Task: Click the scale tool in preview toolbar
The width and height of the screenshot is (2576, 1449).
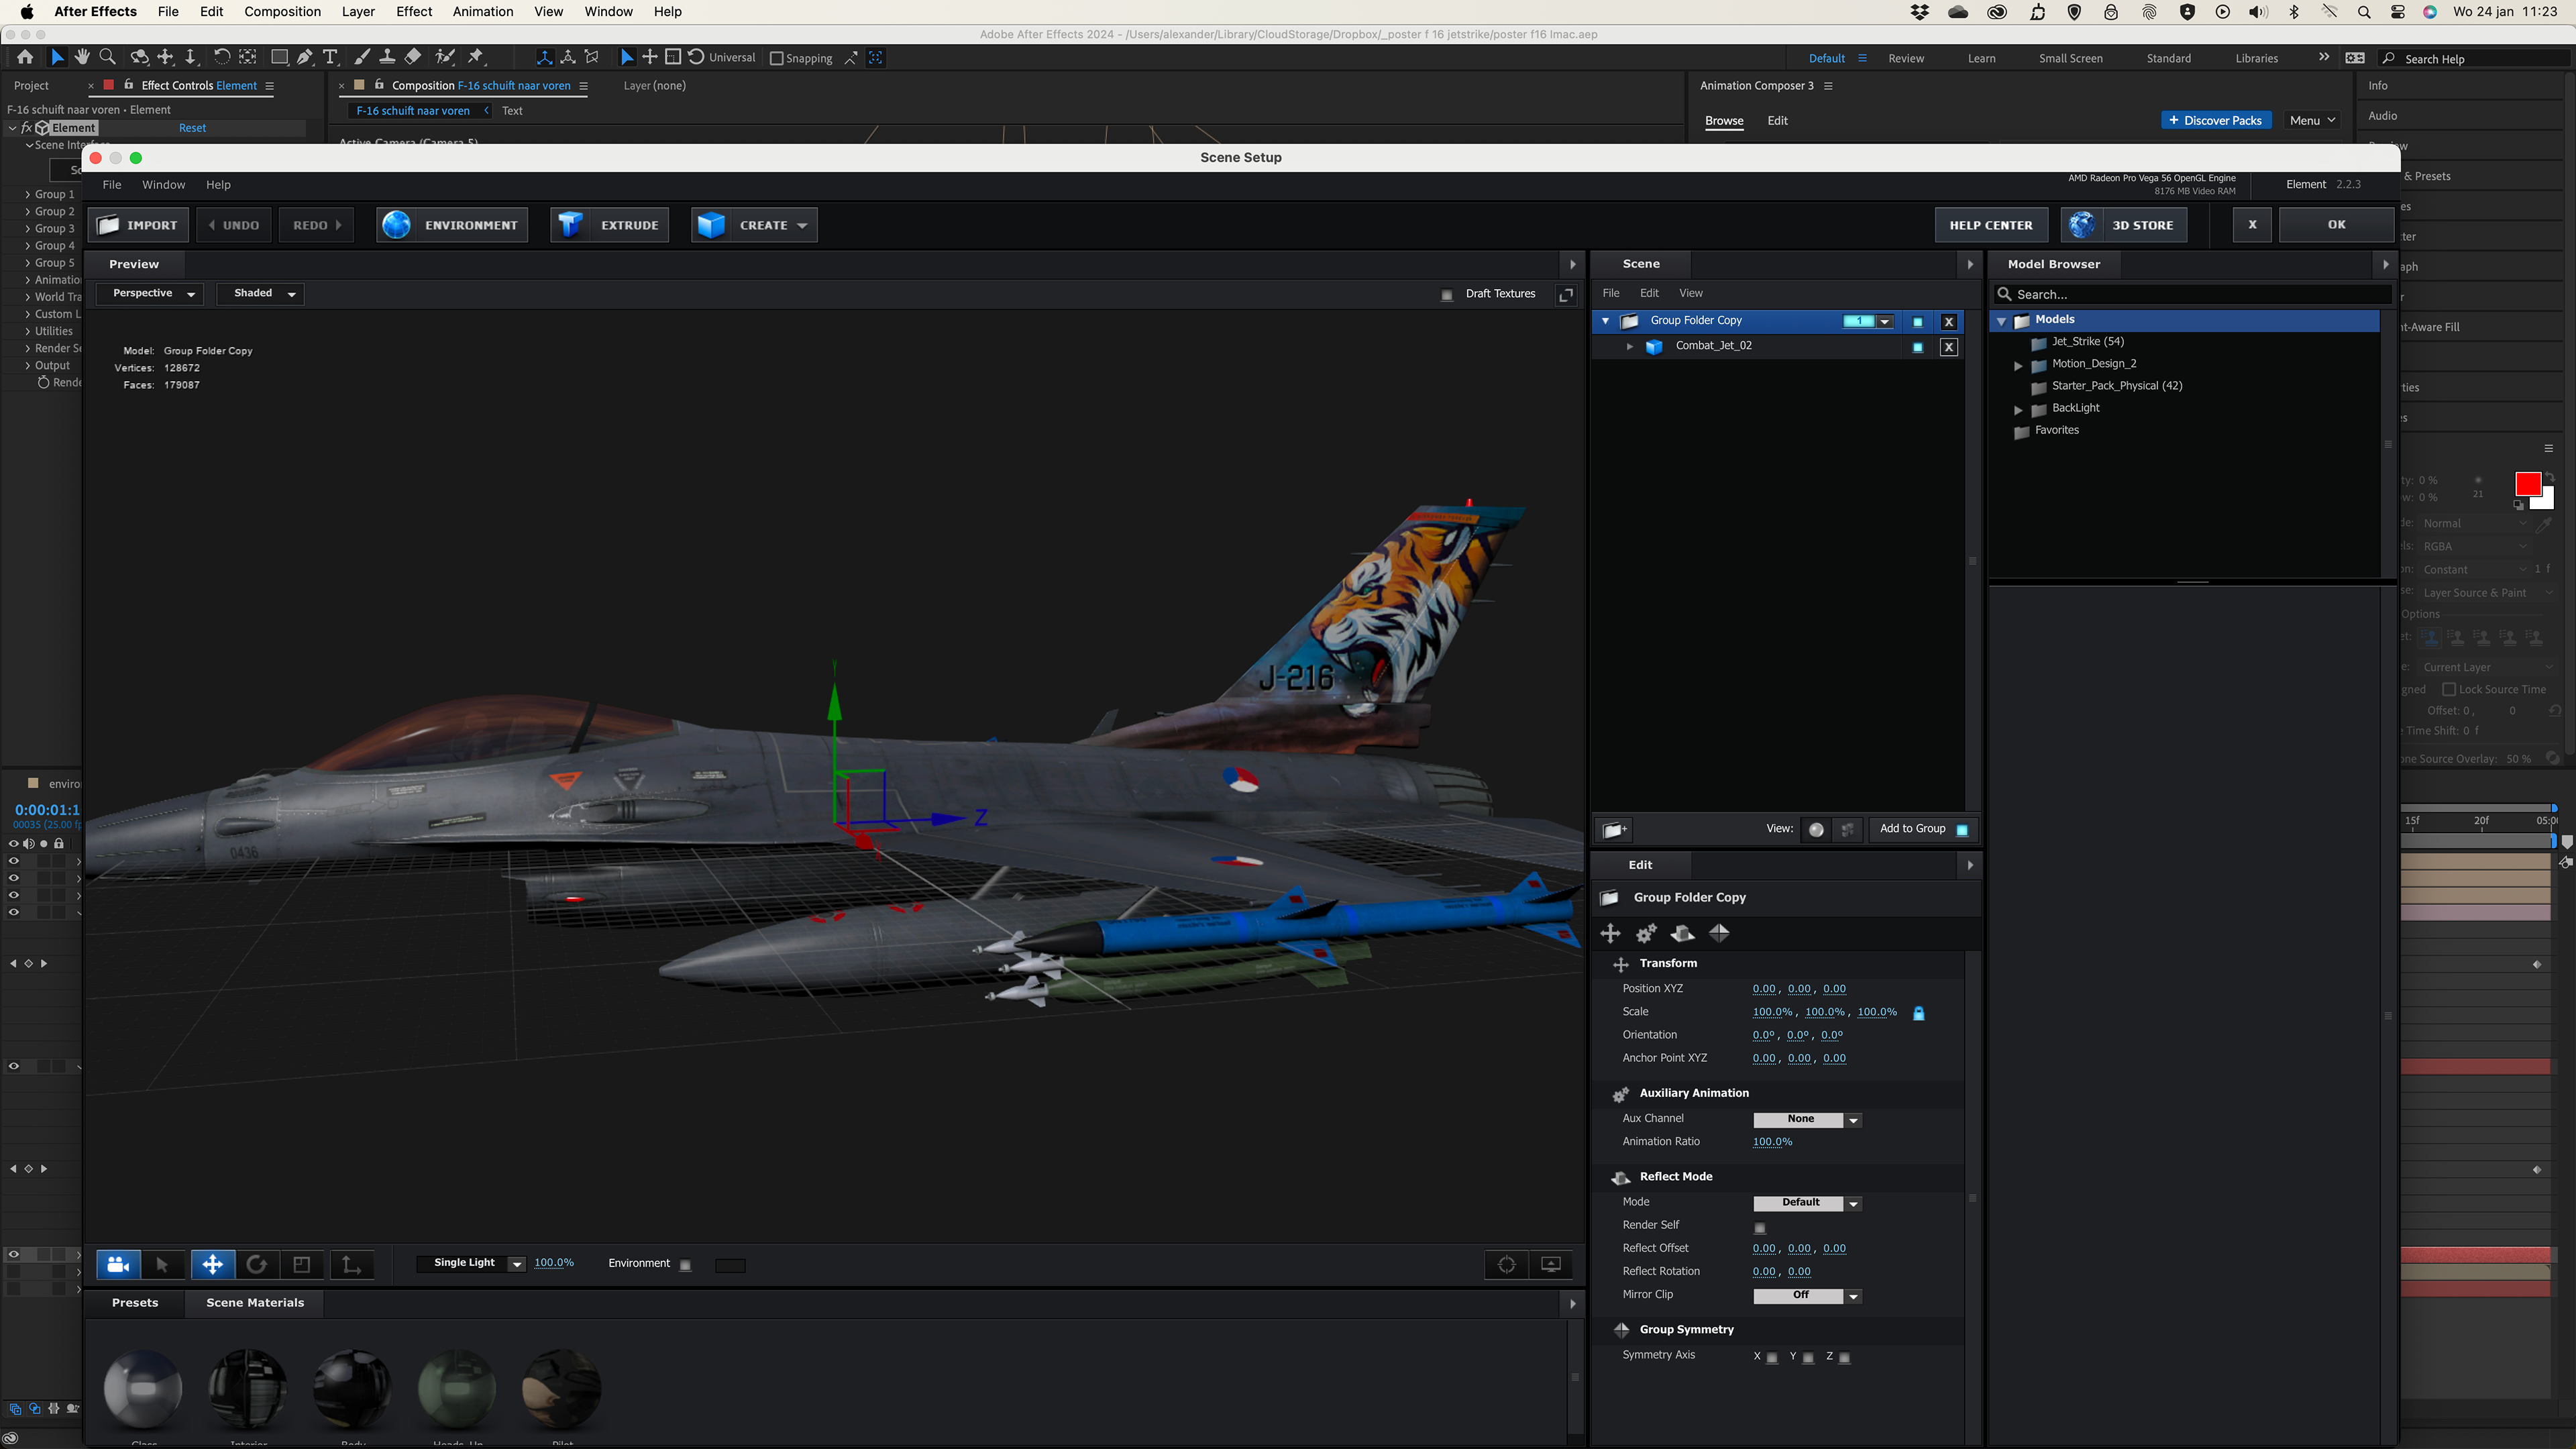Action: (302, 1264)
